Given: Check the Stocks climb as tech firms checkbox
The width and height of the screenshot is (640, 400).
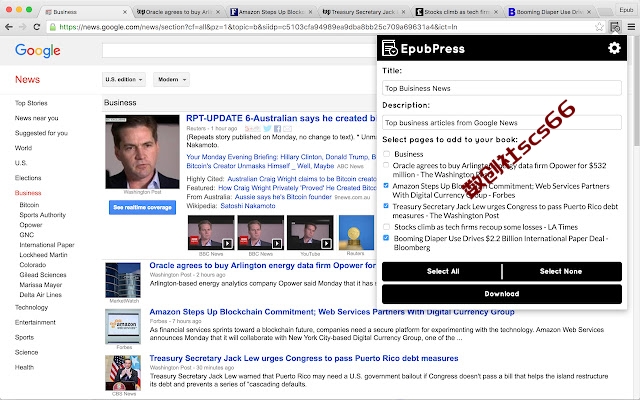Looking at the screenshot, I should click(x=386, y=227).
